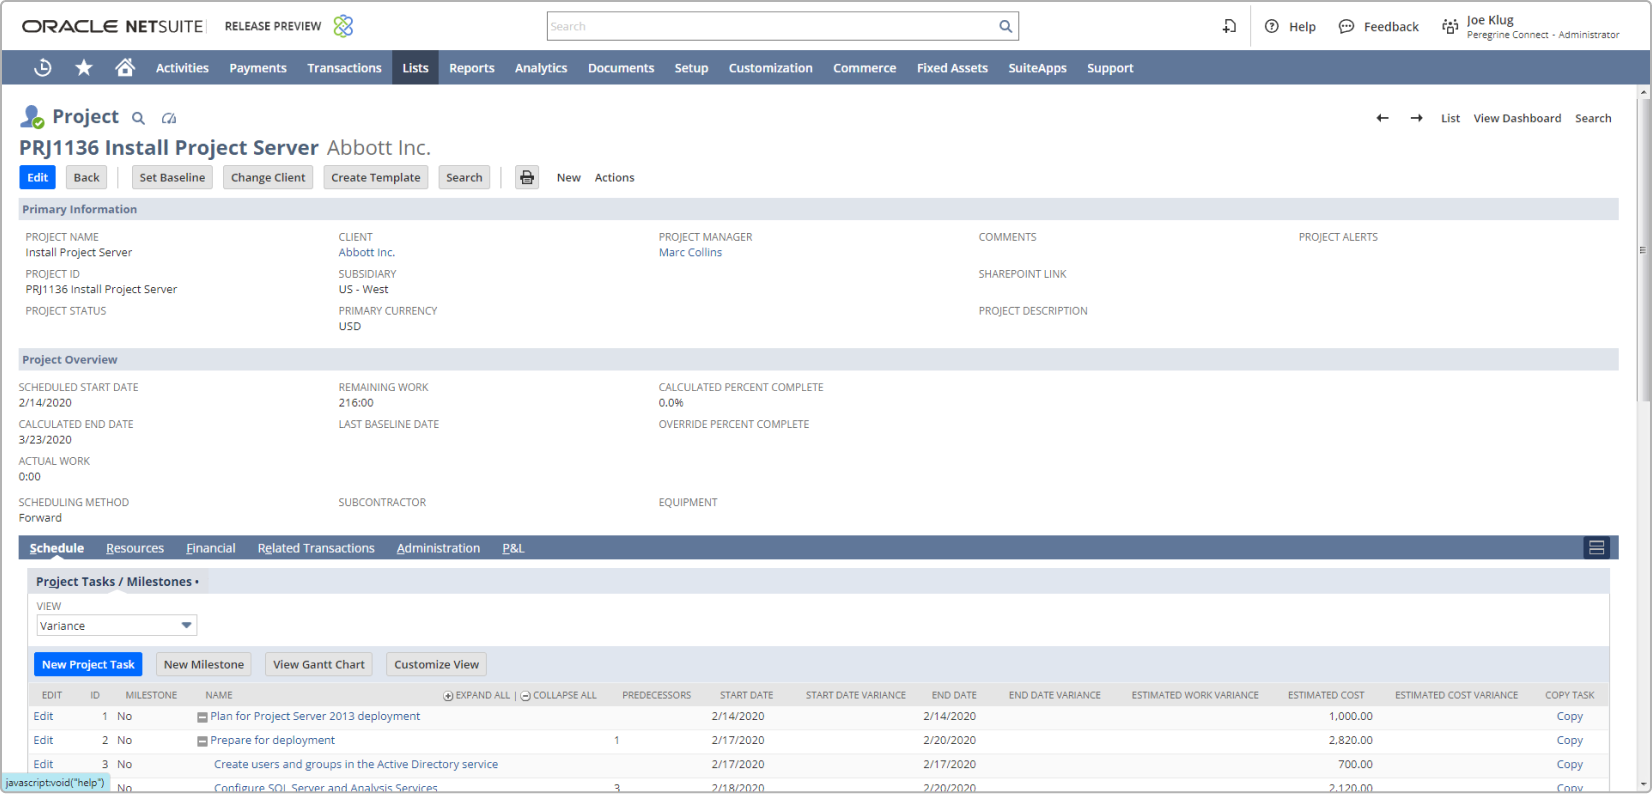Open the Commerce menu
1652x794 pixels.
click(x=864, y=68)
